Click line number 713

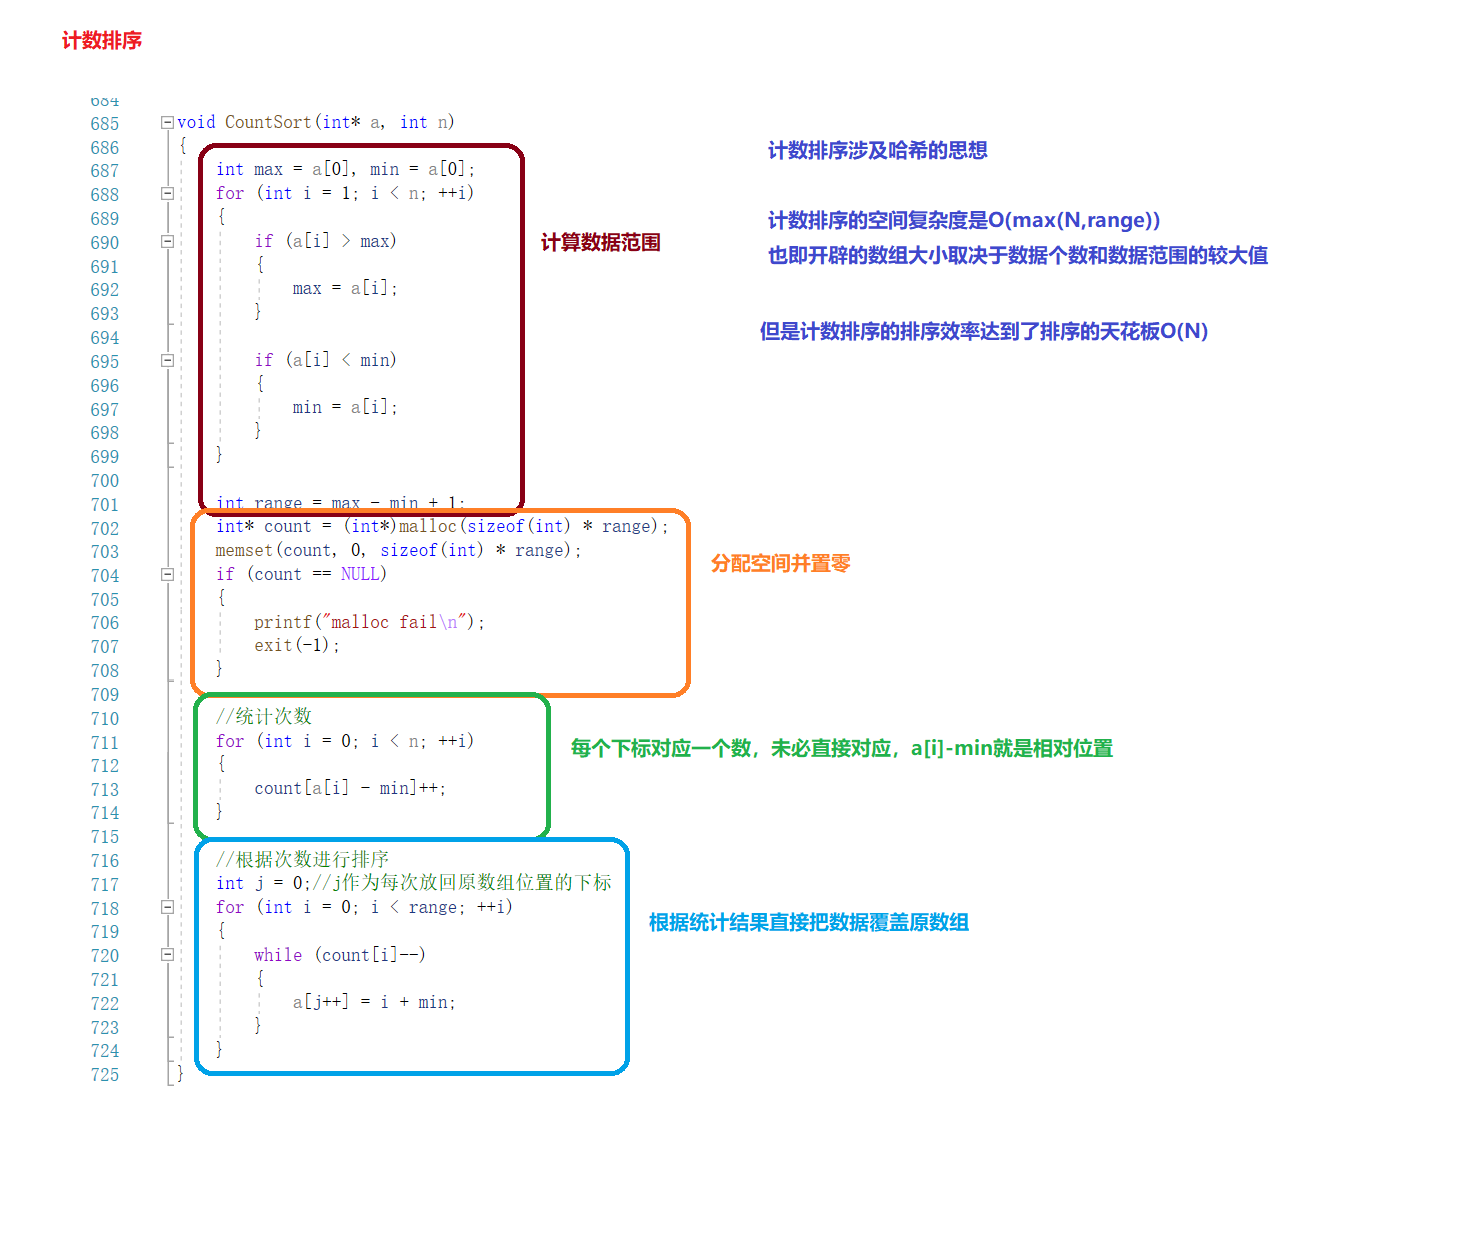click(105, 790)
